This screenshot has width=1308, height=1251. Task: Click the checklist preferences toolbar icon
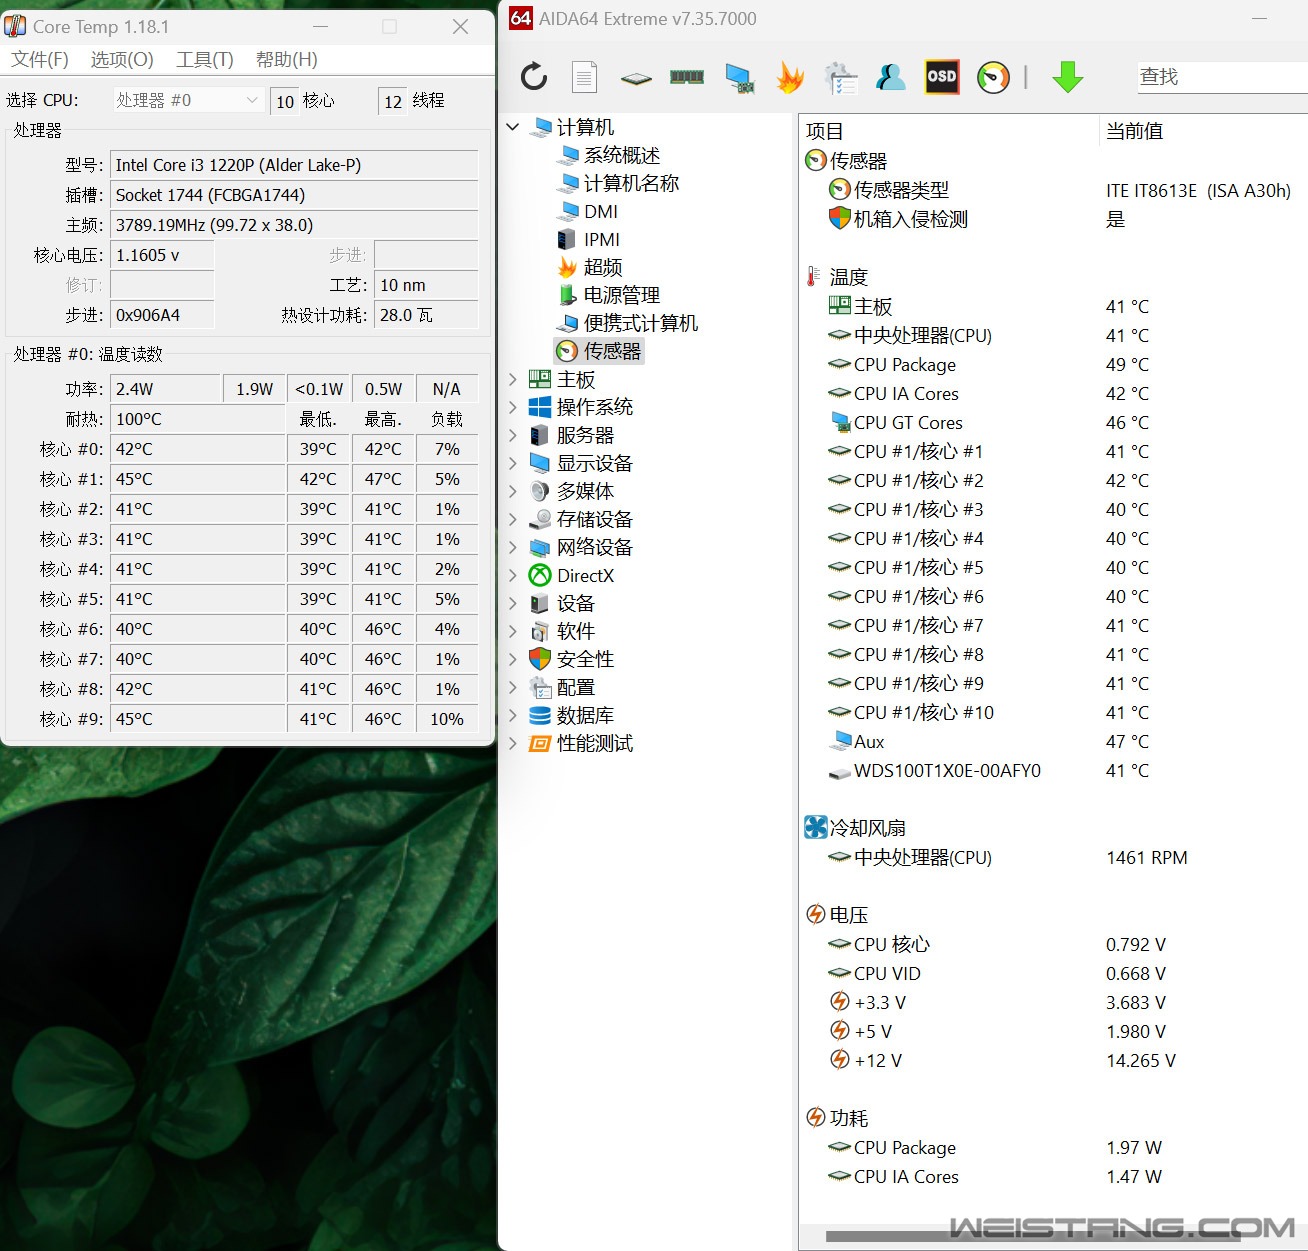click(x=841, y=78)
